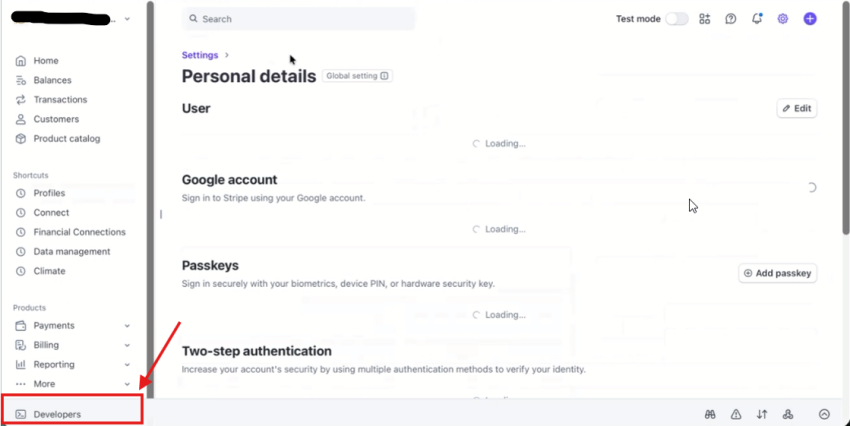Click the help question mark icon
The image size is (850, 426).
point(731,19)
